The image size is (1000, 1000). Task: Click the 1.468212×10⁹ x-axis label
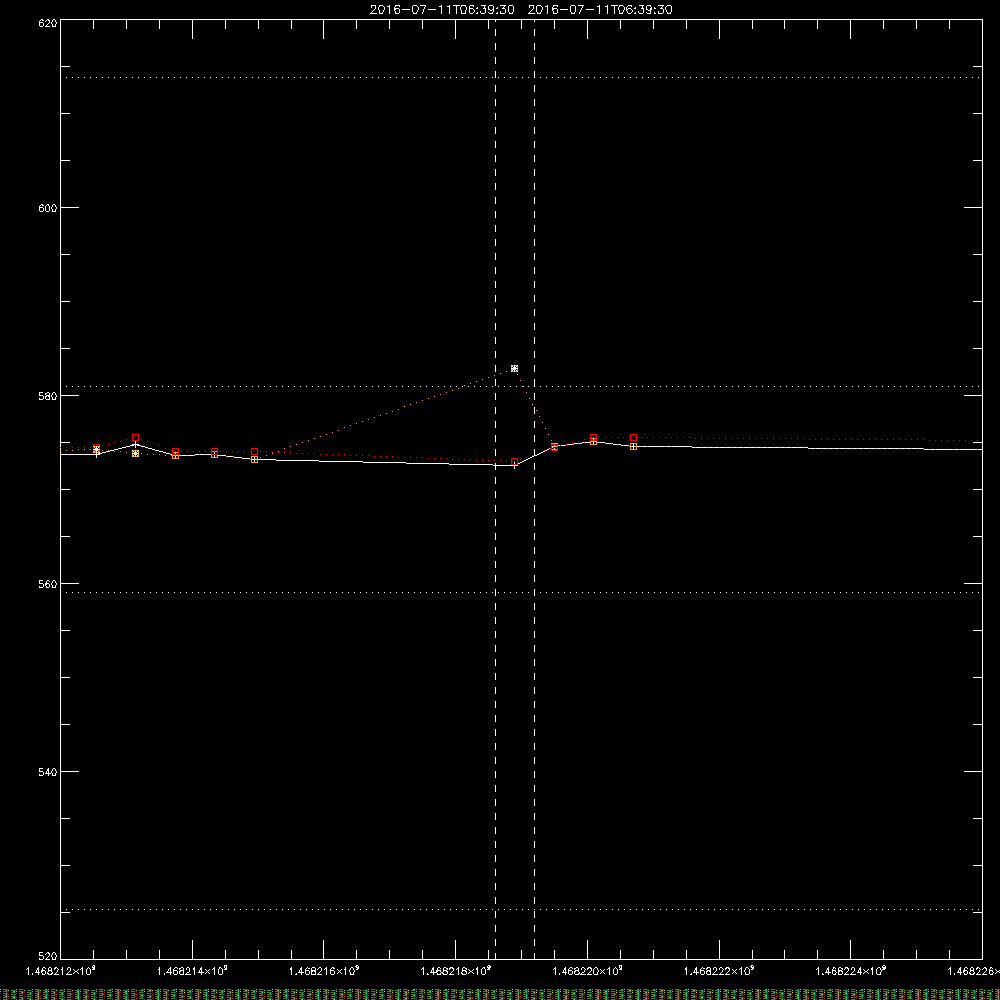pyautogui.click(x=61, y=971)
